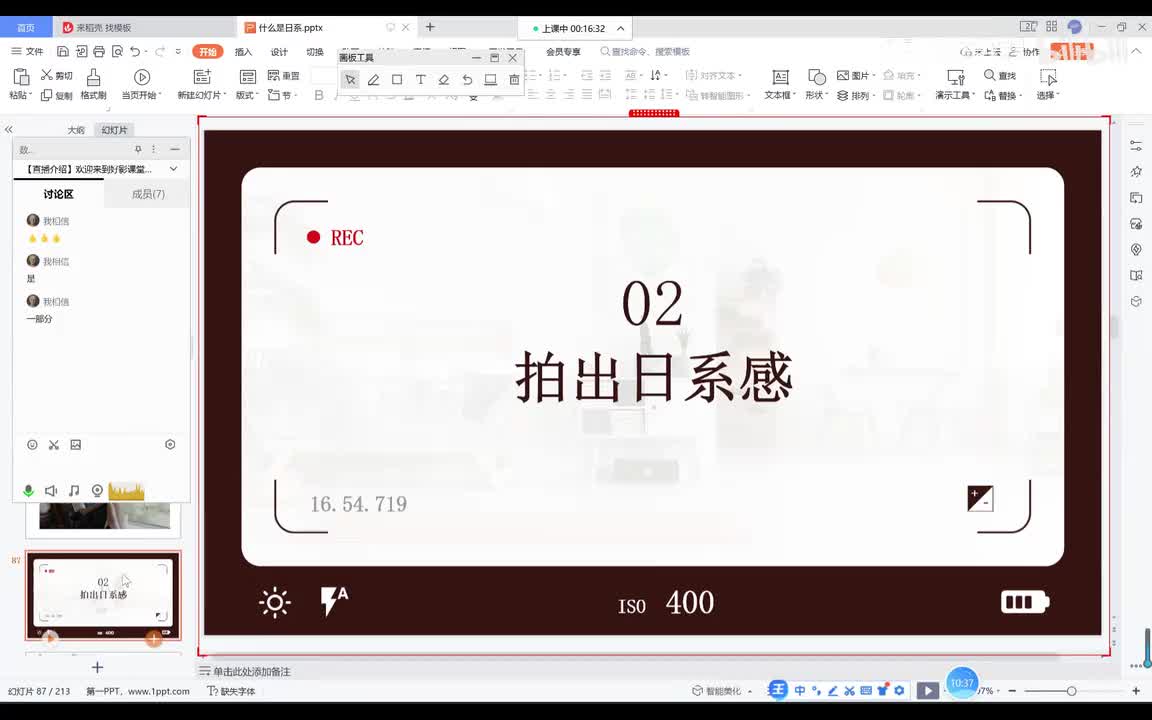Open the 成员(7) members tab

coord(148,194)
